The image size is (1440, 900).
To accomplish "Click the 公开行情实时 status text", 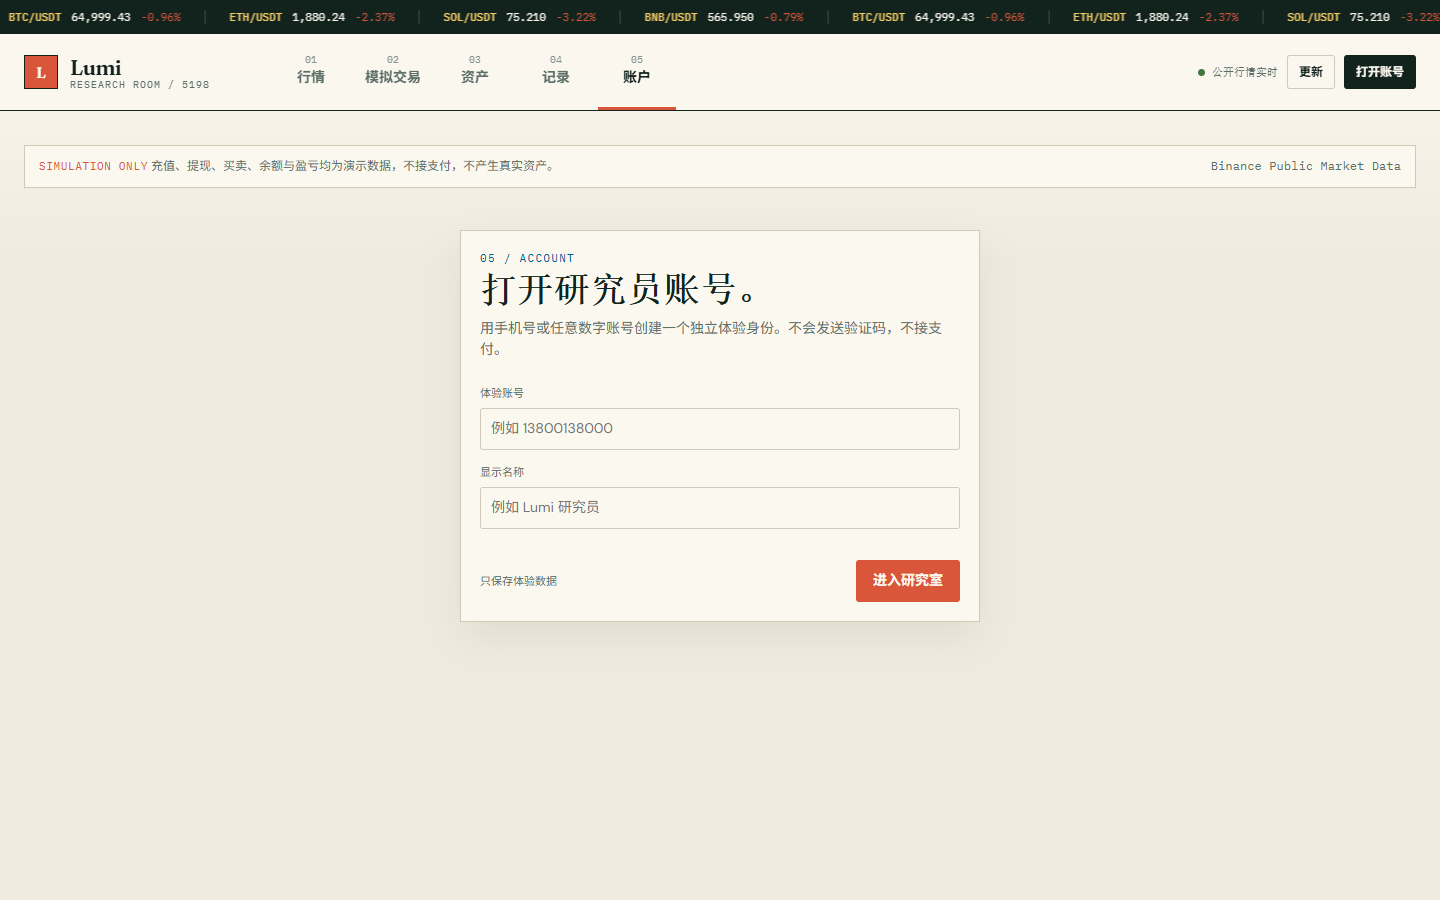I will tap(1245, 72).
